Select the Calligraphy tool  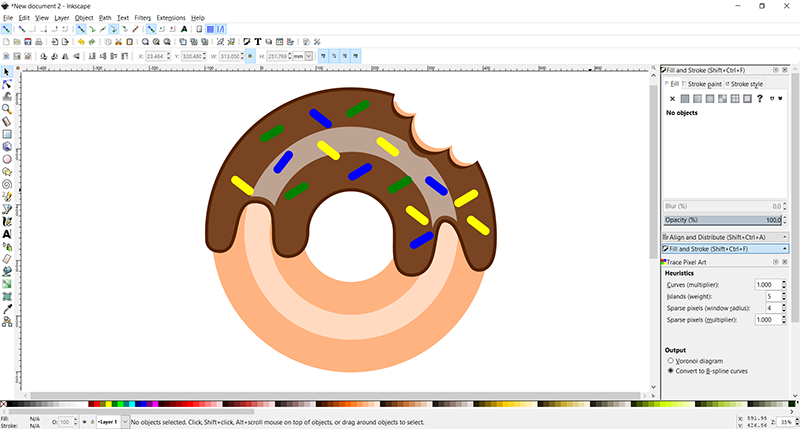point(7,221)
